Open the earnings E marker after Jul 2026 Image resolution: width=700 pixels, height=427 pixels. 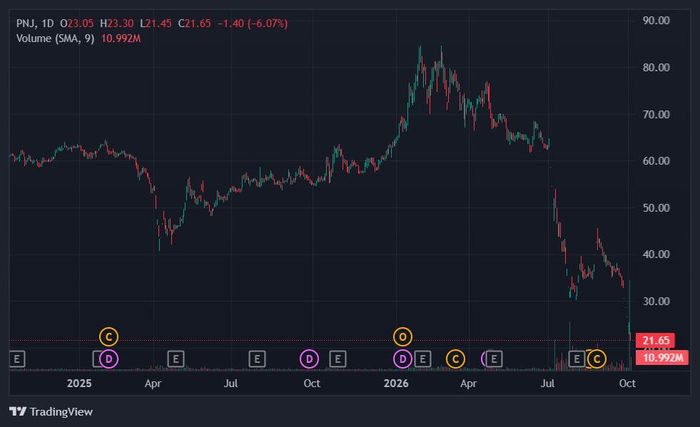(x=577, y=359)
